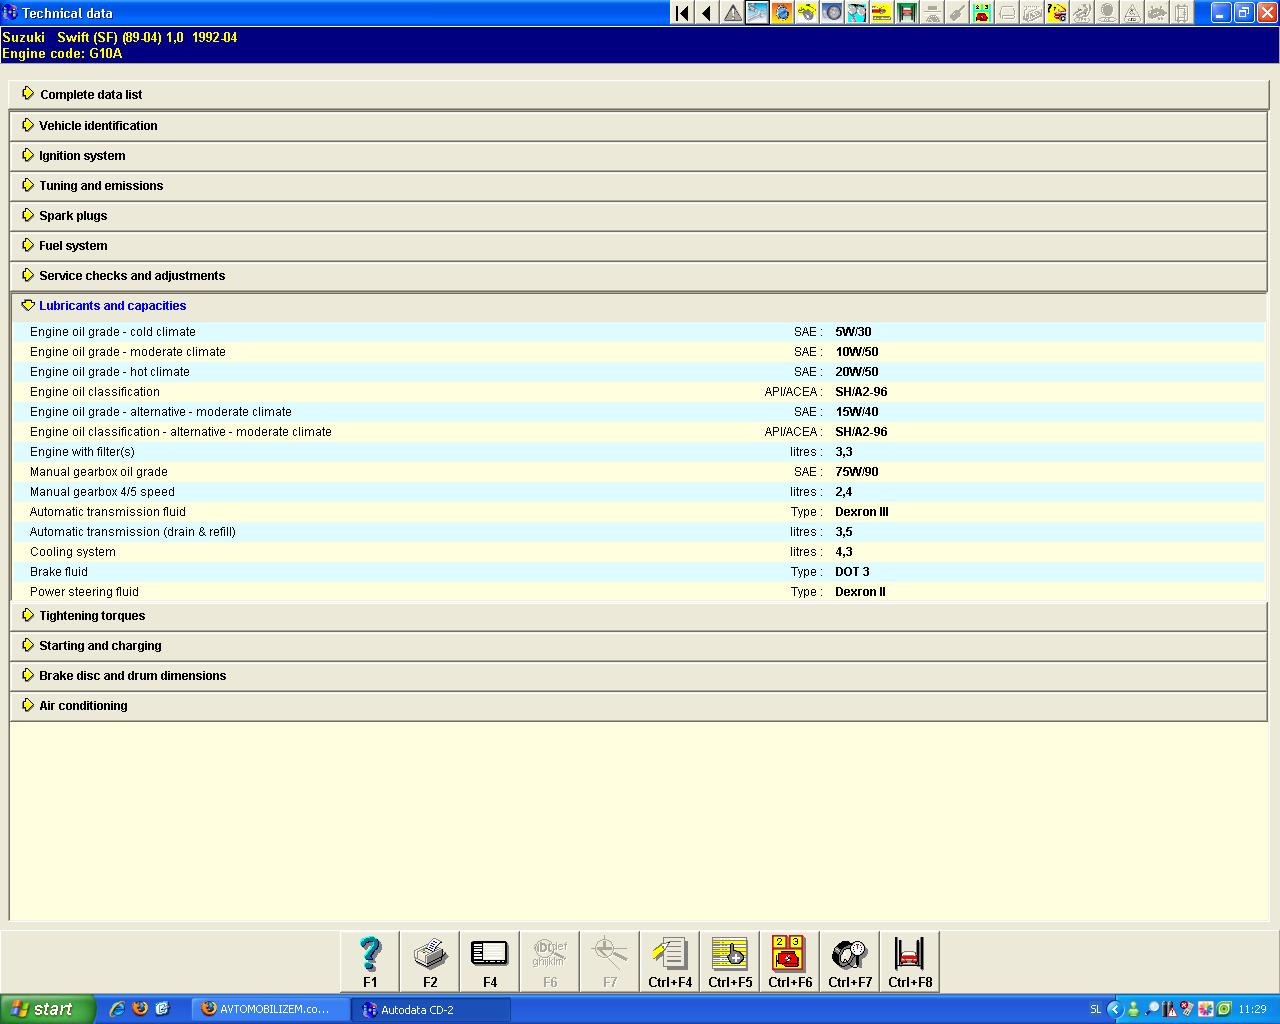Viewport: 1280px width, 1024px height.
Task: Select the Dexron II power steering value
Action: tap(860, 592)
